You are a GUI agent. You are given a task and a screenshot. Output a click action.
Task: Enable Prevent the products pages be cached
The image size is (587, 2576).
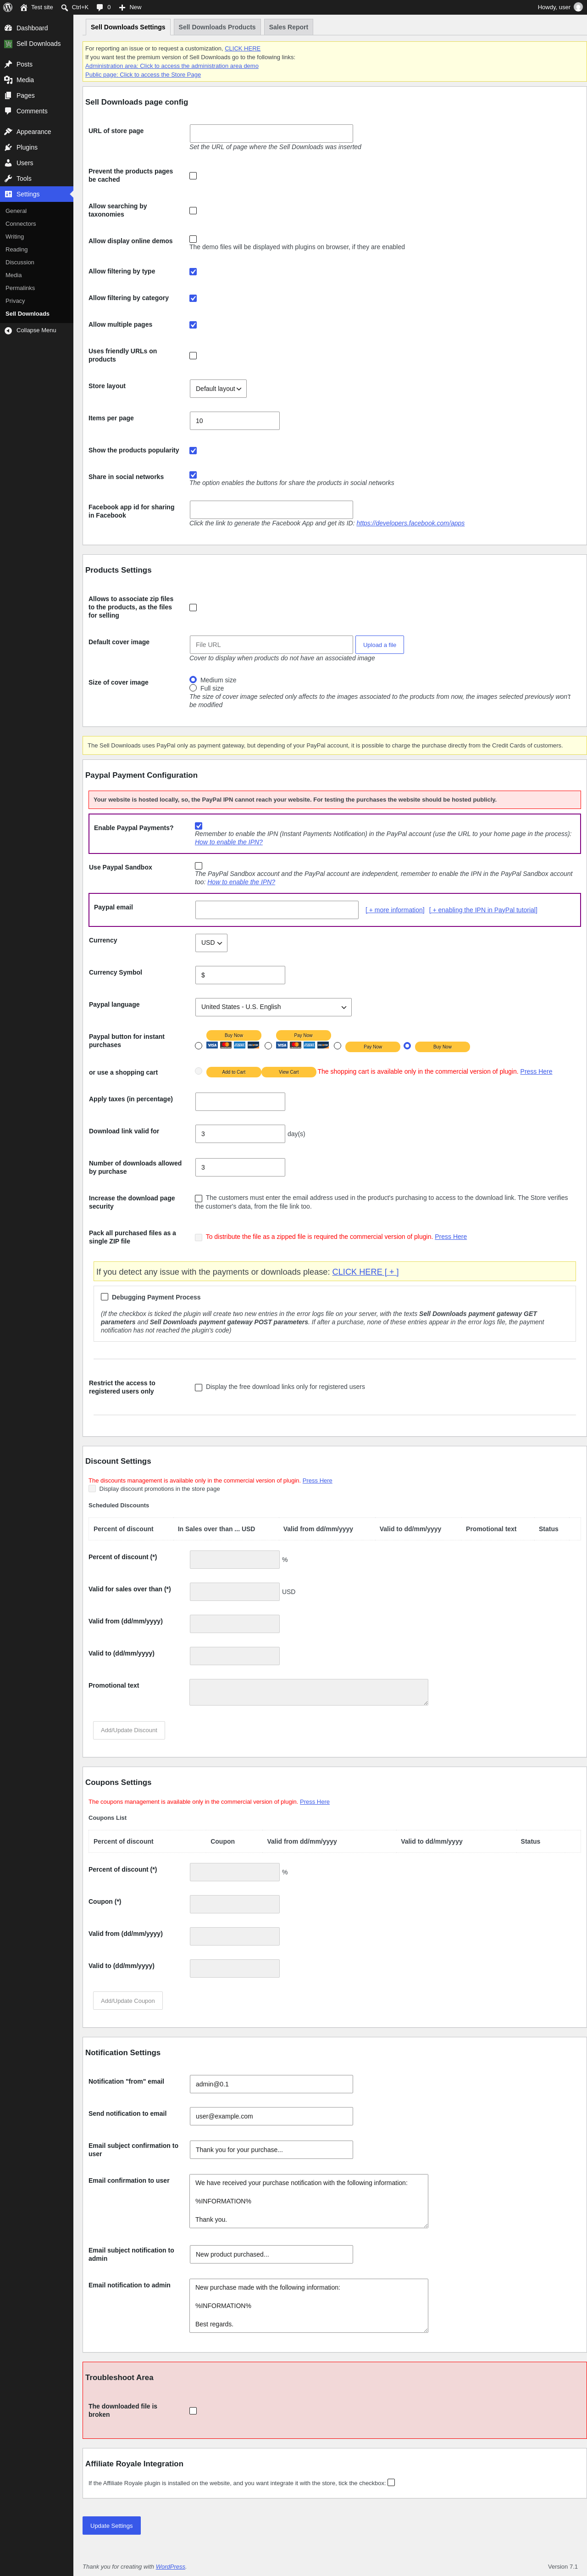(193, 176)
